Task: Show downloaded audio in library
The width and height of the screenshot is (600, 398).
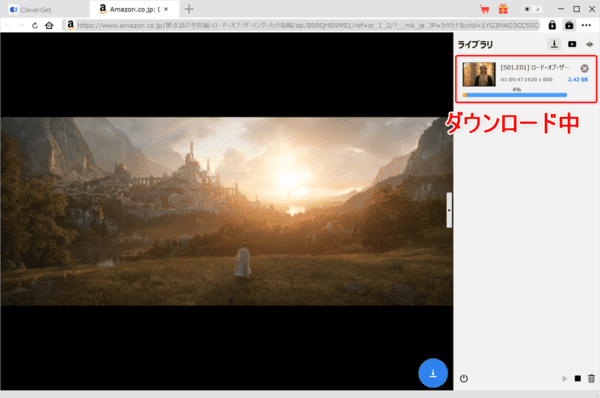Action: click(x=590, y=44)
